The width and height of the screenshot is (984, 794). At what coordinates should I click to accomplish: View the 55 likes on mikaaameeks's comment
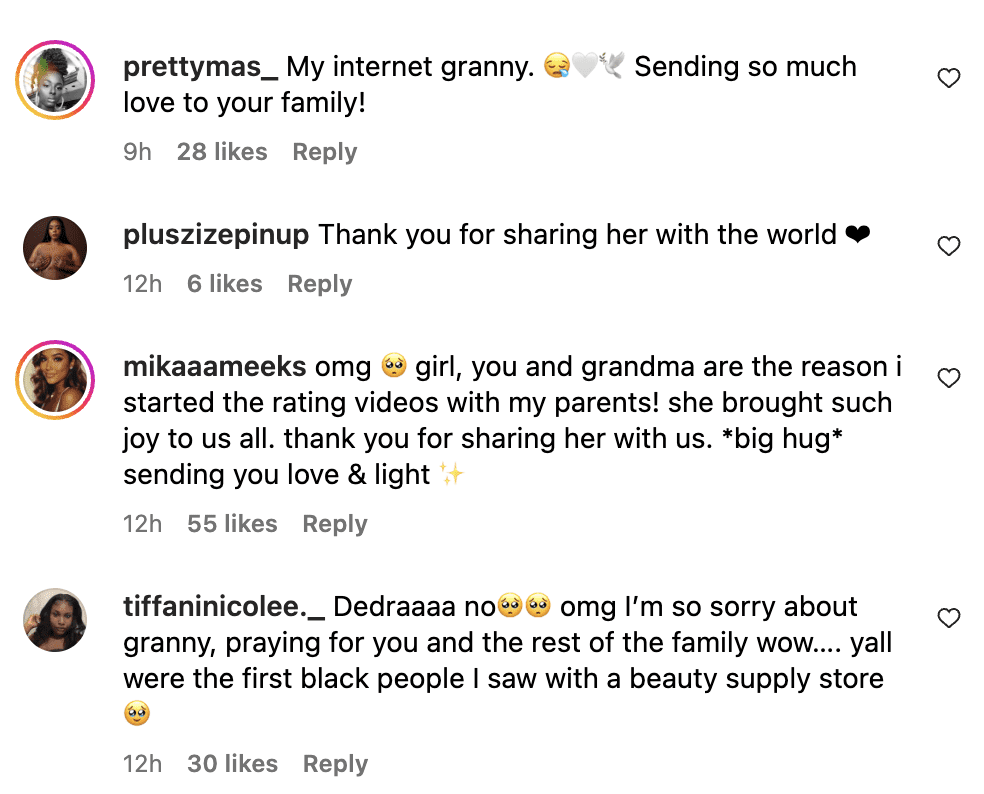point(232,523)
